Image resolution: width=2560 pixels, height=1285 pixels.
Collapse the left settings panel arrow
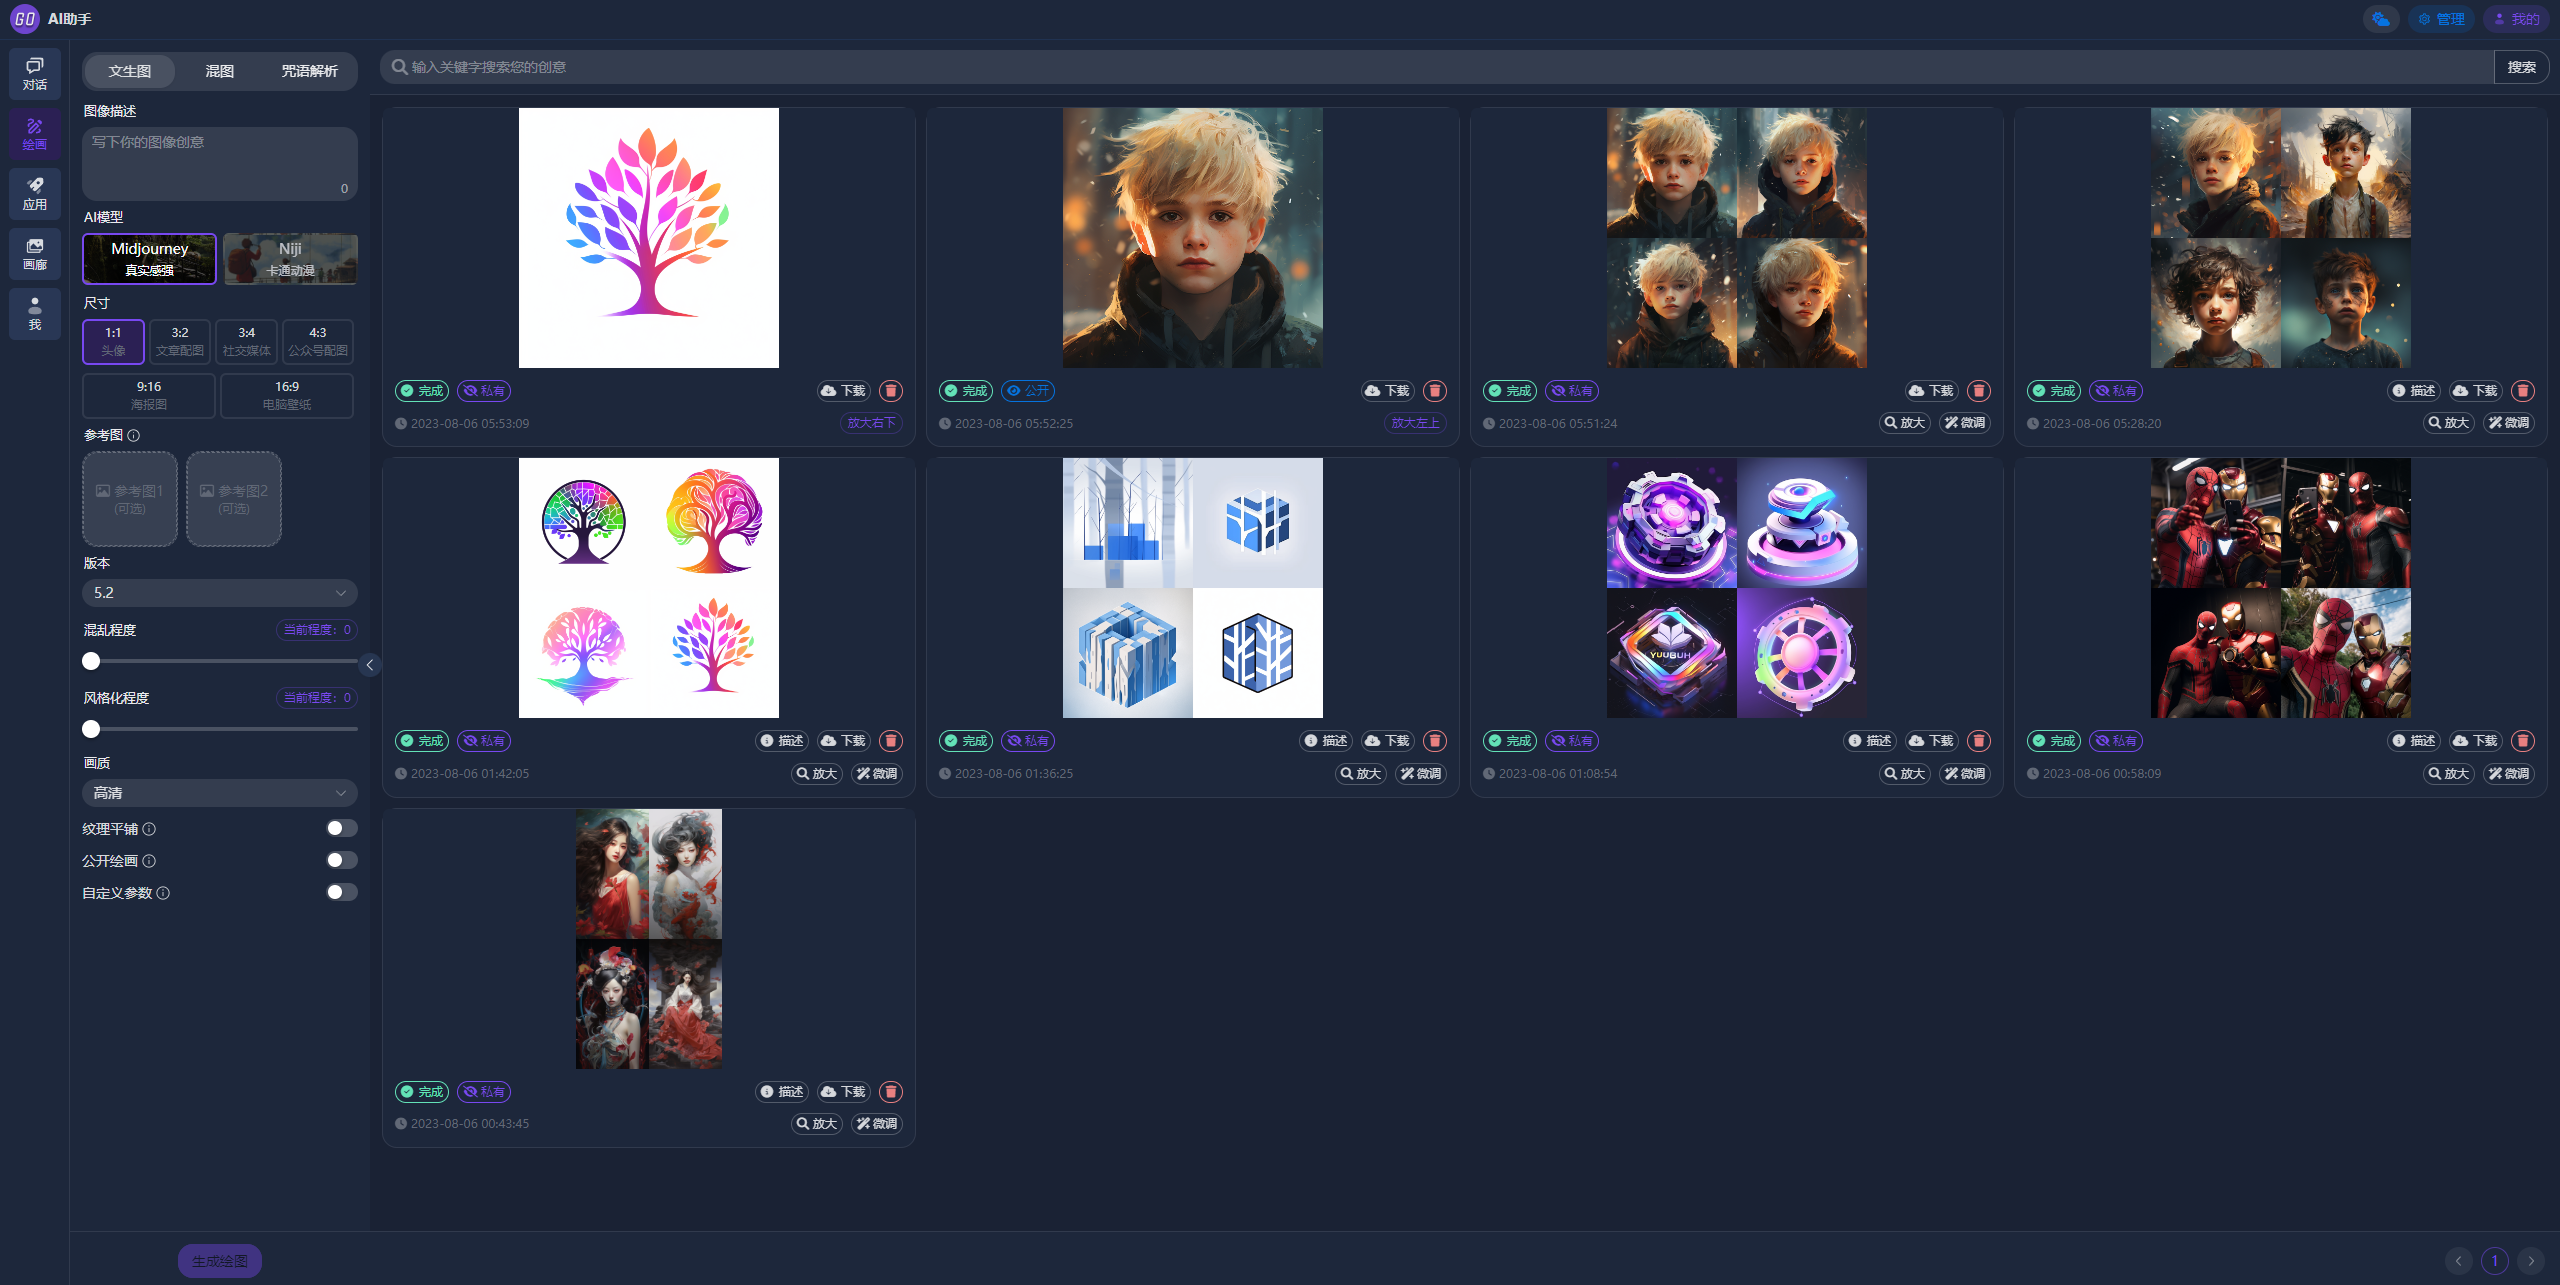370,665
